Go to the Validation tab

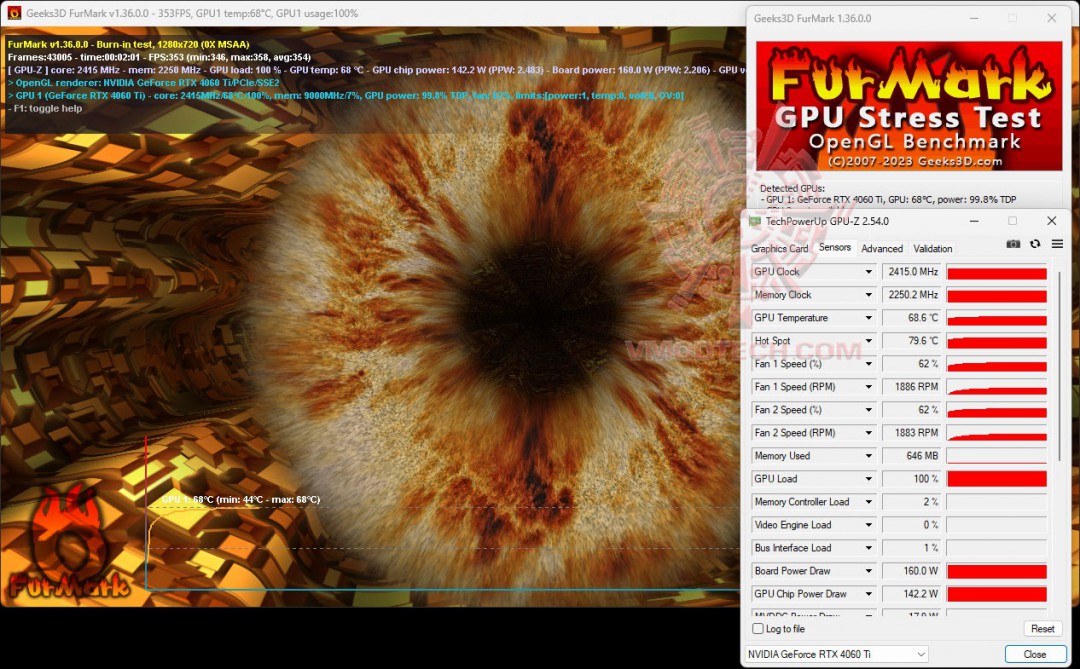[933, 249]
